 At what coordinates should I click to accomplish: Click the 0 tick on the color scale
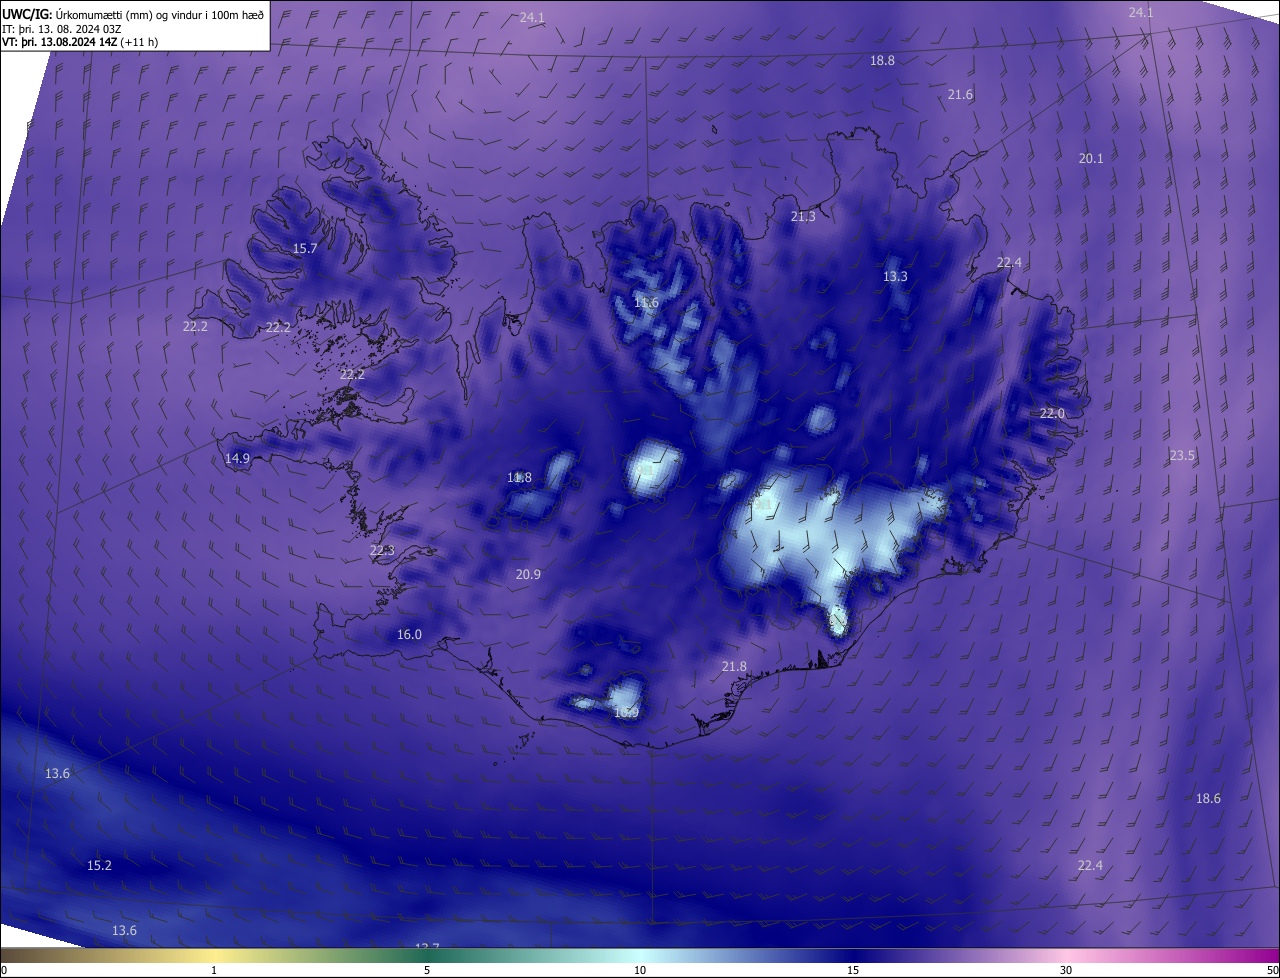tap(4, 970)
